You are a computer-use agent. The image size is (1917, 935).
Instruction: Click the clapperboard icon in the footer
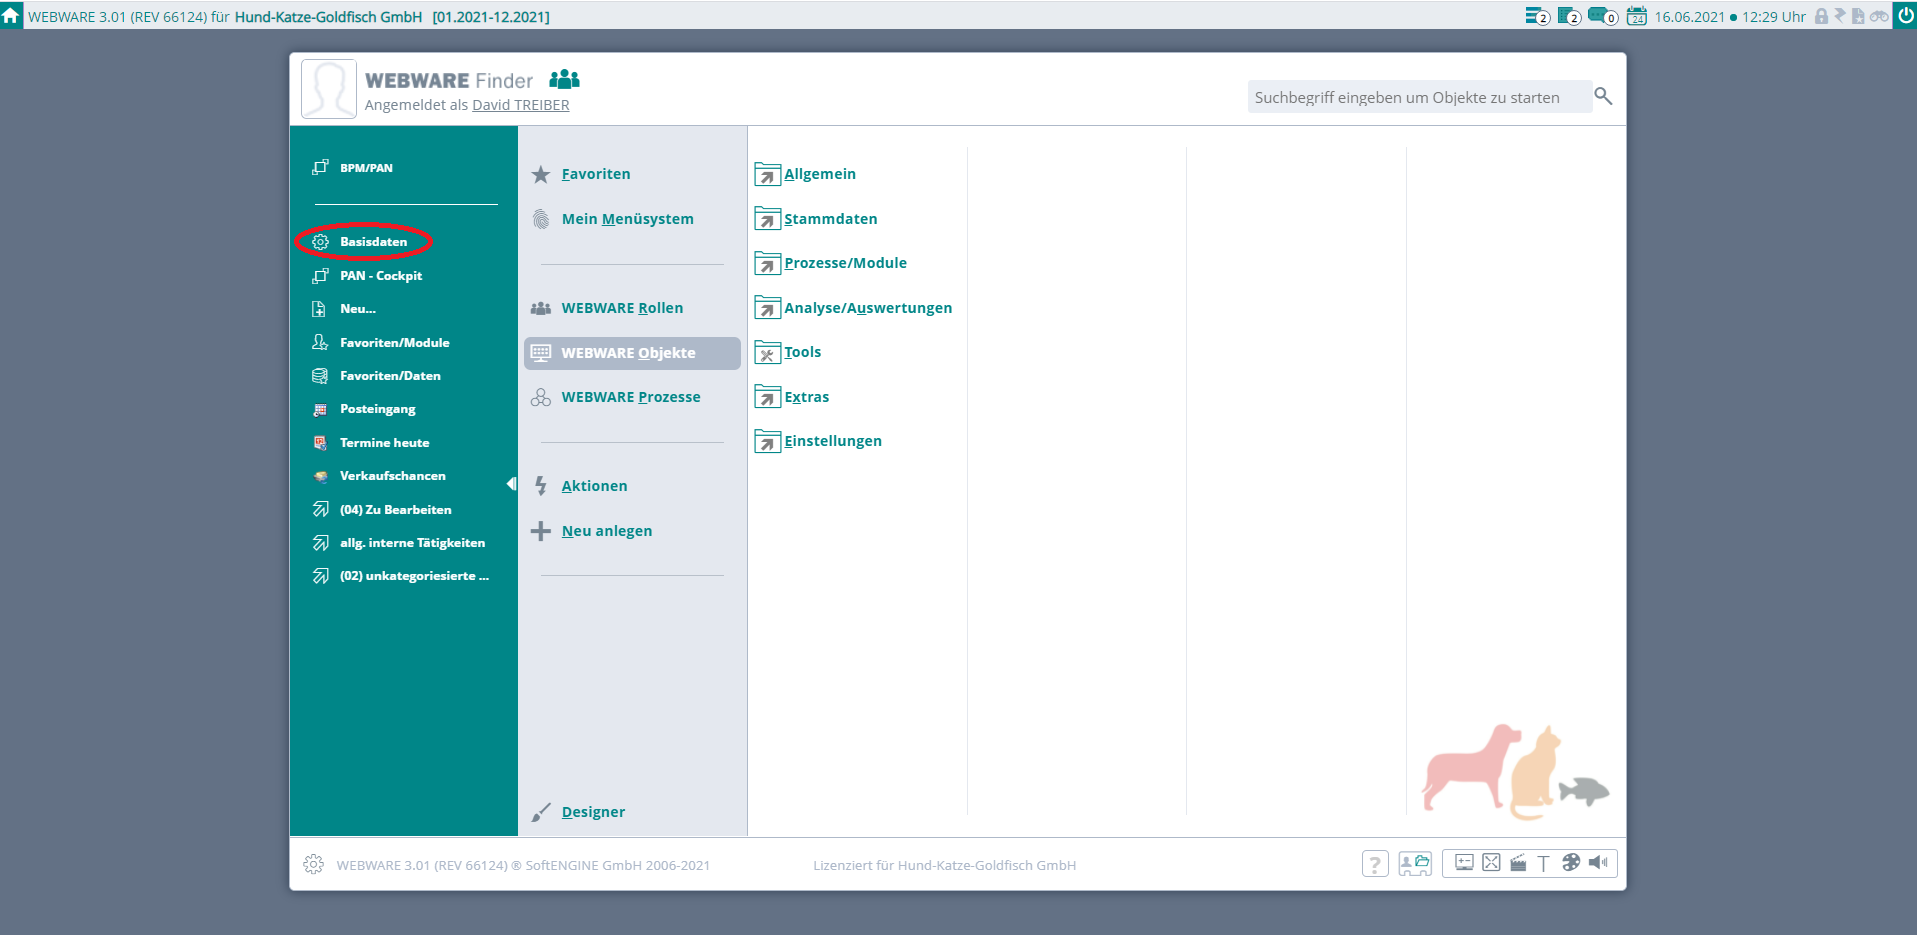coord(1518,863)
